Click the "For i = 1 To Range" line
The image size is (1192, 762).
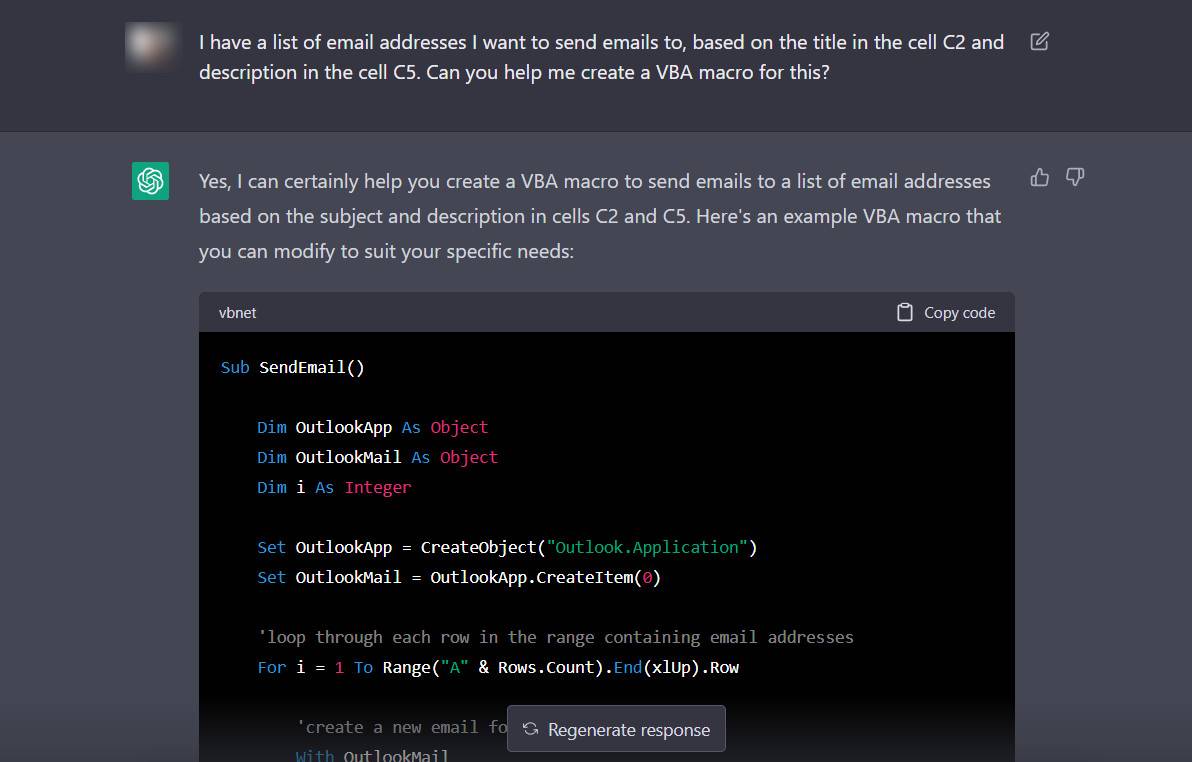point(498,667)
